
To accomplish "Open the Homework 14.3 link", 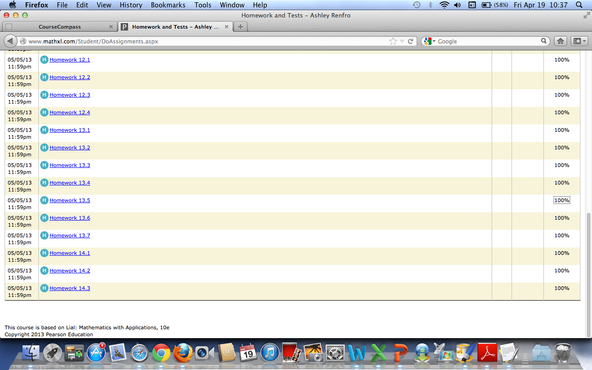I will (x=70, y=288).
